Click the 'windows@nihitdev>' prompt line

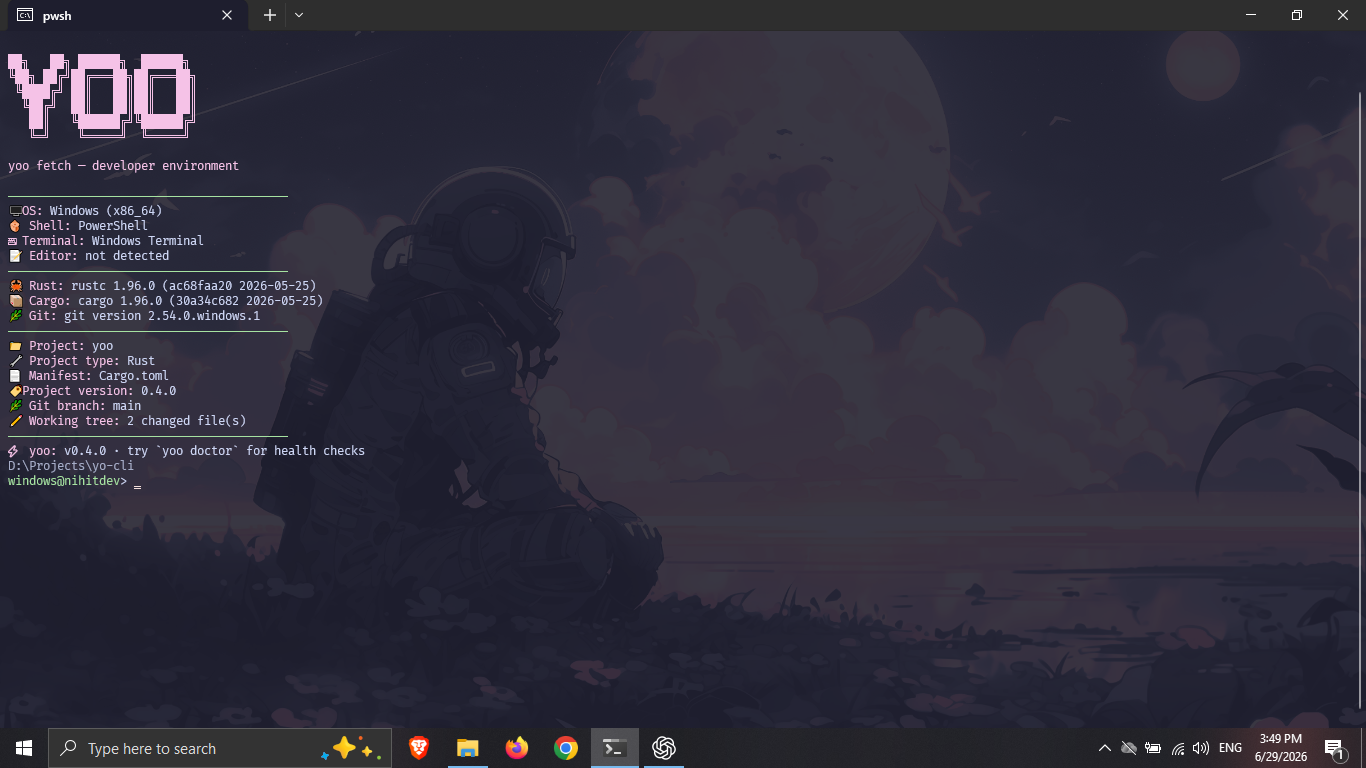coord(68,481)
